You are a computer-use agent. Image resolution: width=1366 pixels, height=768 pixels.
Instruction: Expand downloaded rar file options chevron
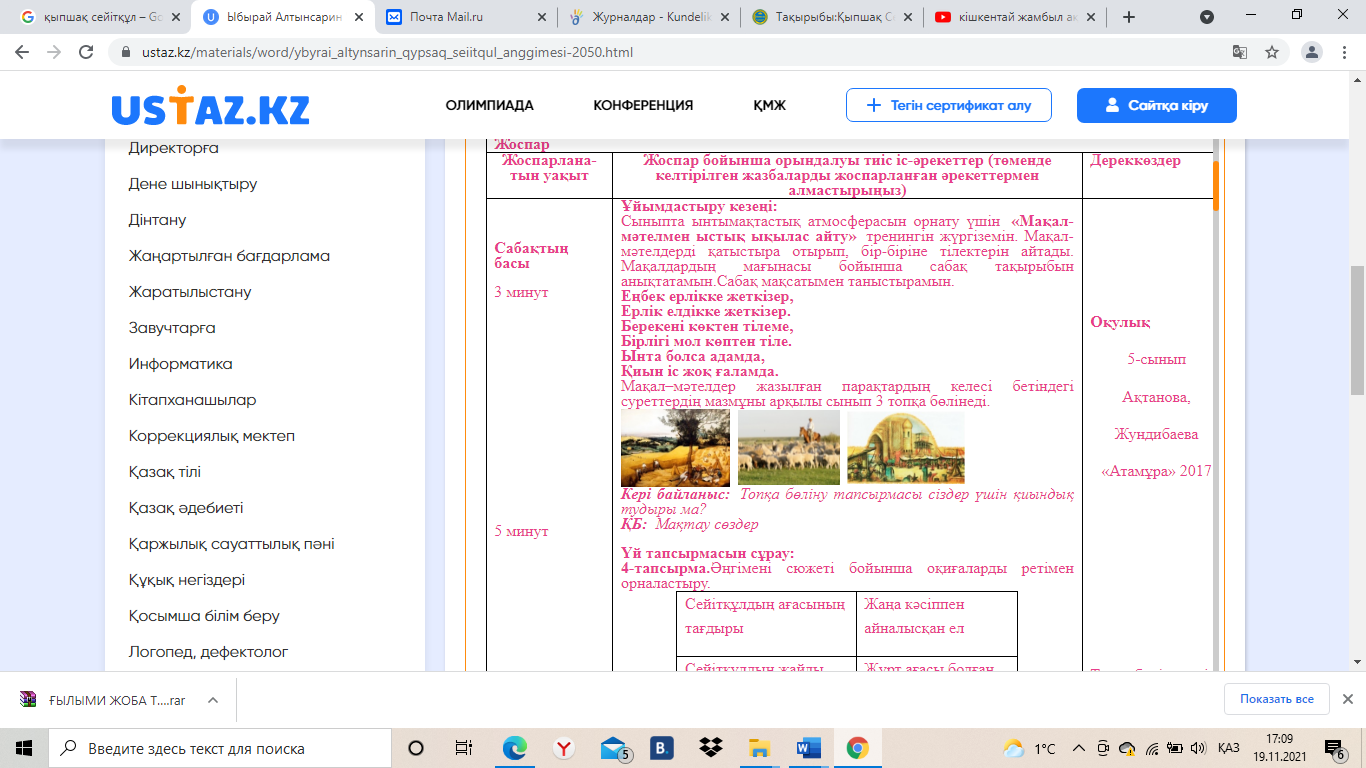[212, 700]
